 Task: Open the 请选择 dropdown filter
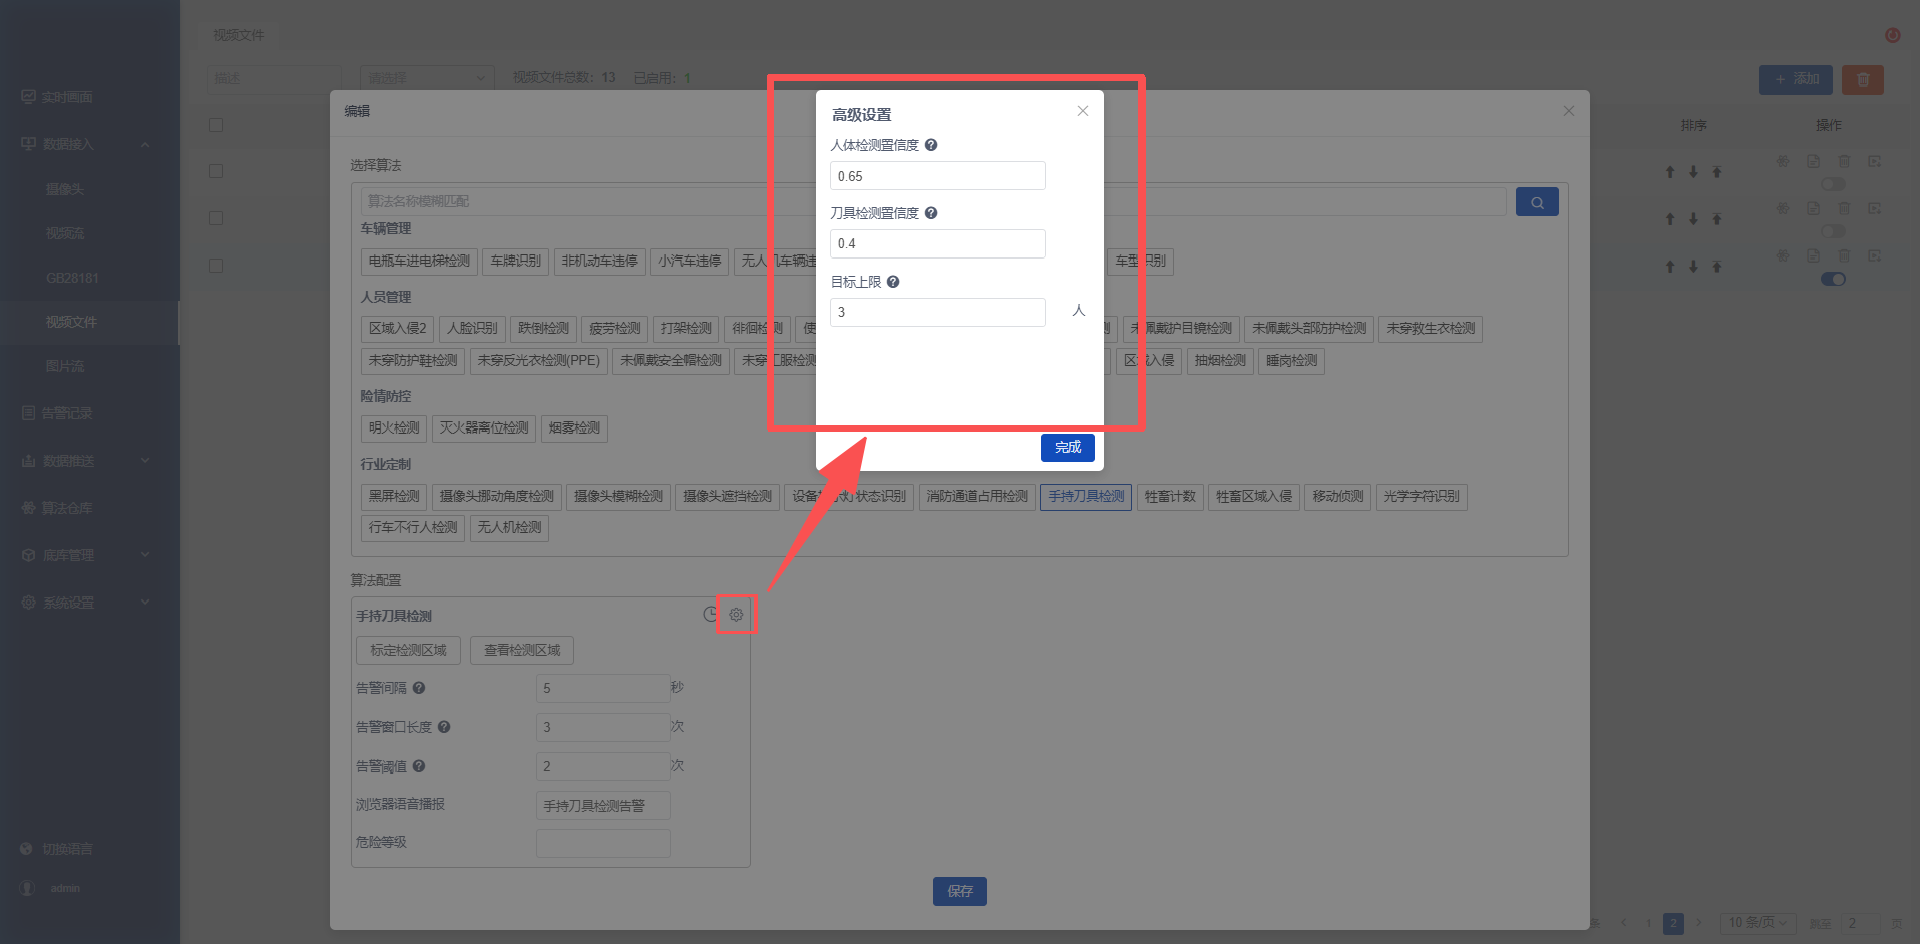point(428,78)
